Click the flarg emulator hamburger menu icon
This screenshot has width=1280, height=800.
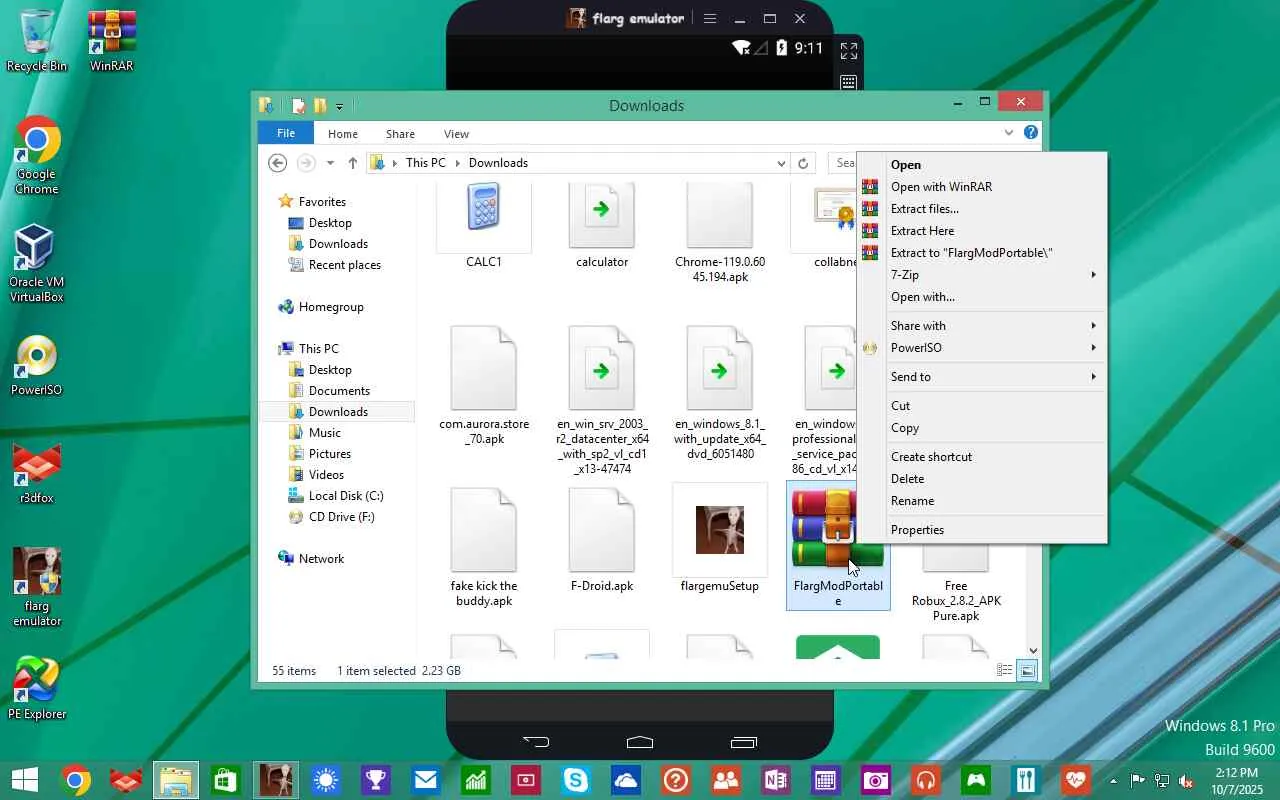pos(710,19)
